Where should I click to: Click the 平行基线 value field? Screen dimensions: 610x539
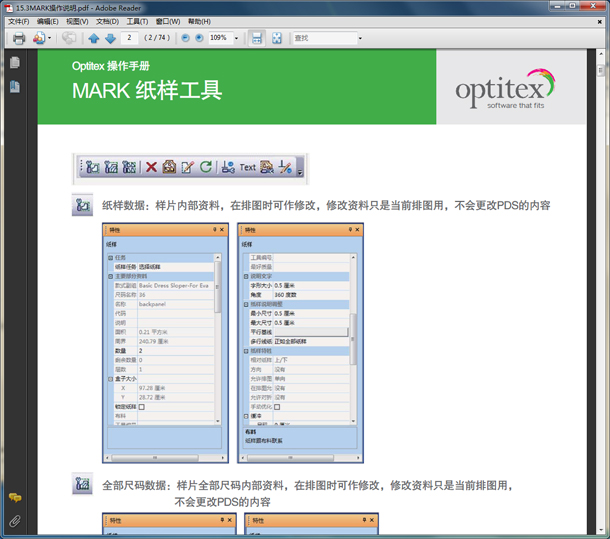(x=311, y=332)
